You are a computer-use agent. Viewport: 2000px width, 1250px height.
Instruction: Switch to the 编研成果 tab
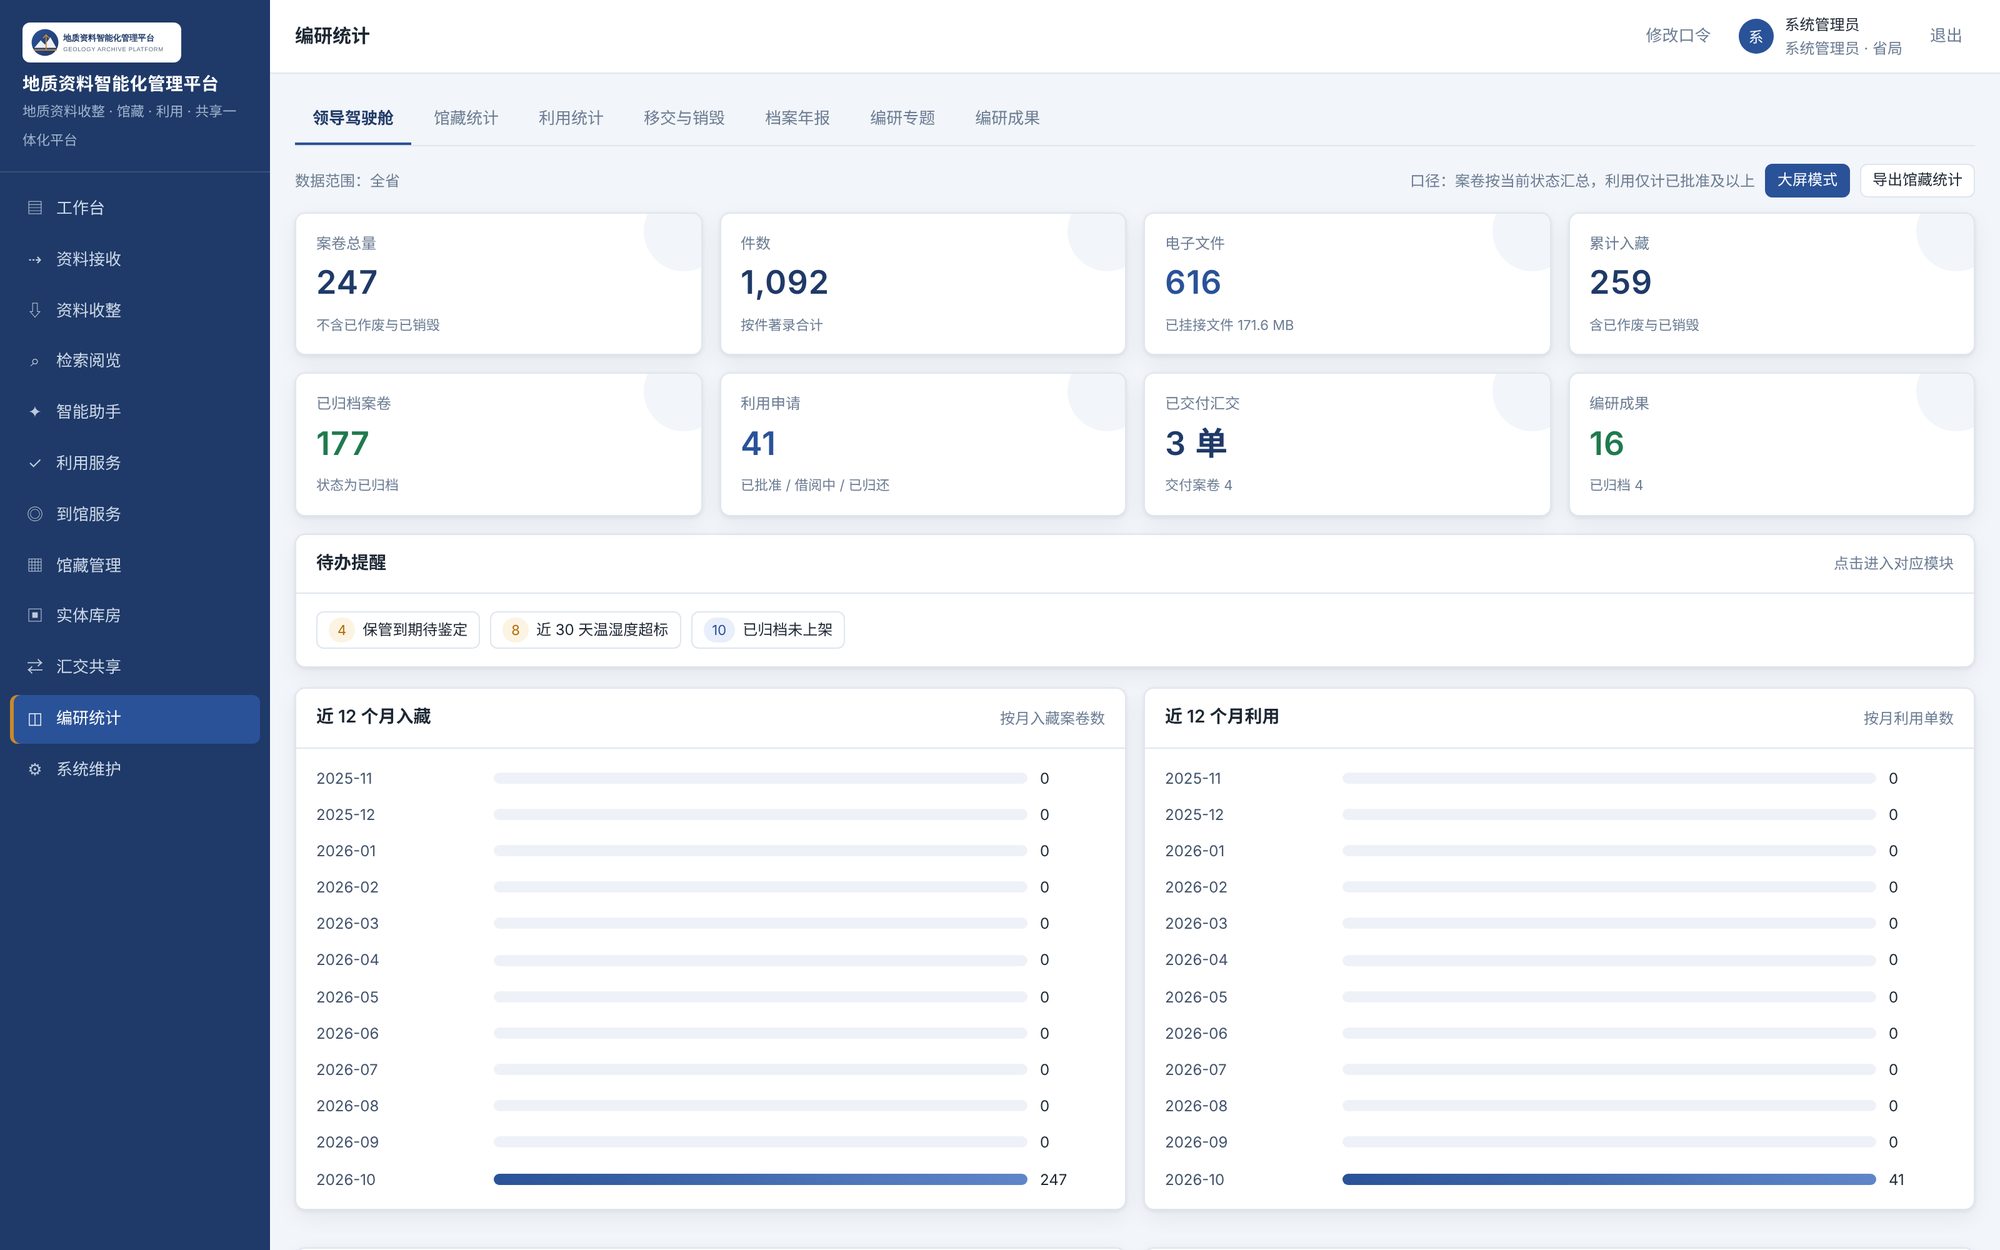1007,118
